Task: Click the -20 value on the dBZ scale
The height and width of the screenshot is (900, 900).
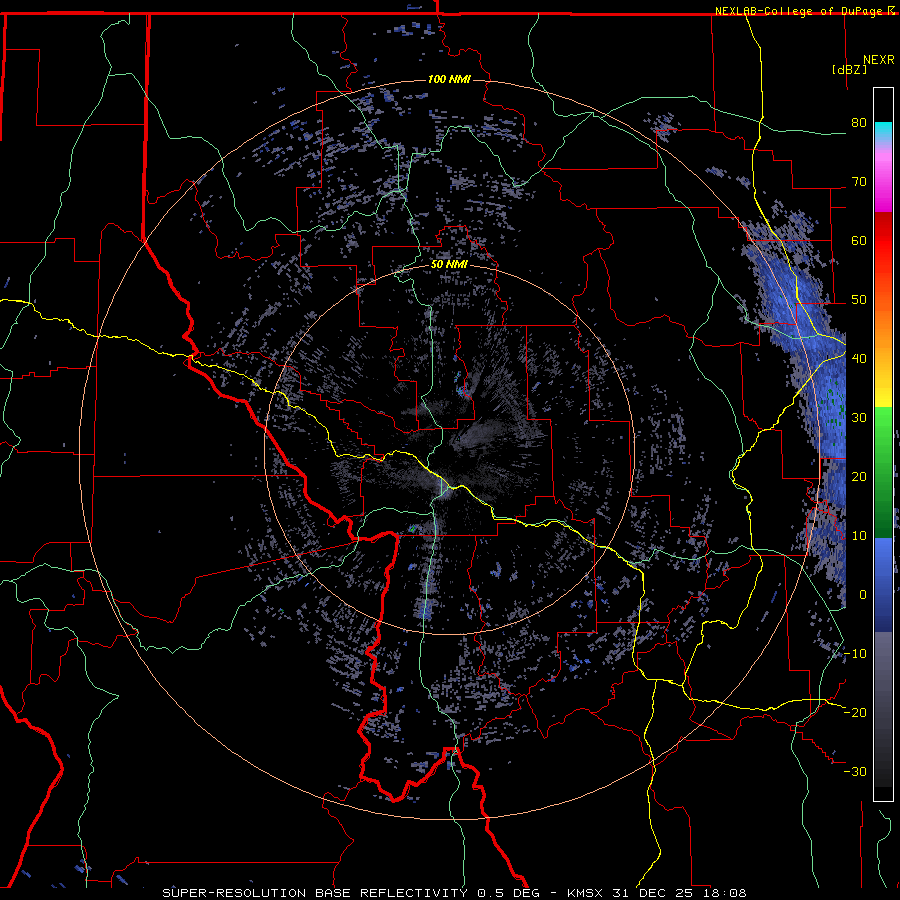Action: point(855,712)
